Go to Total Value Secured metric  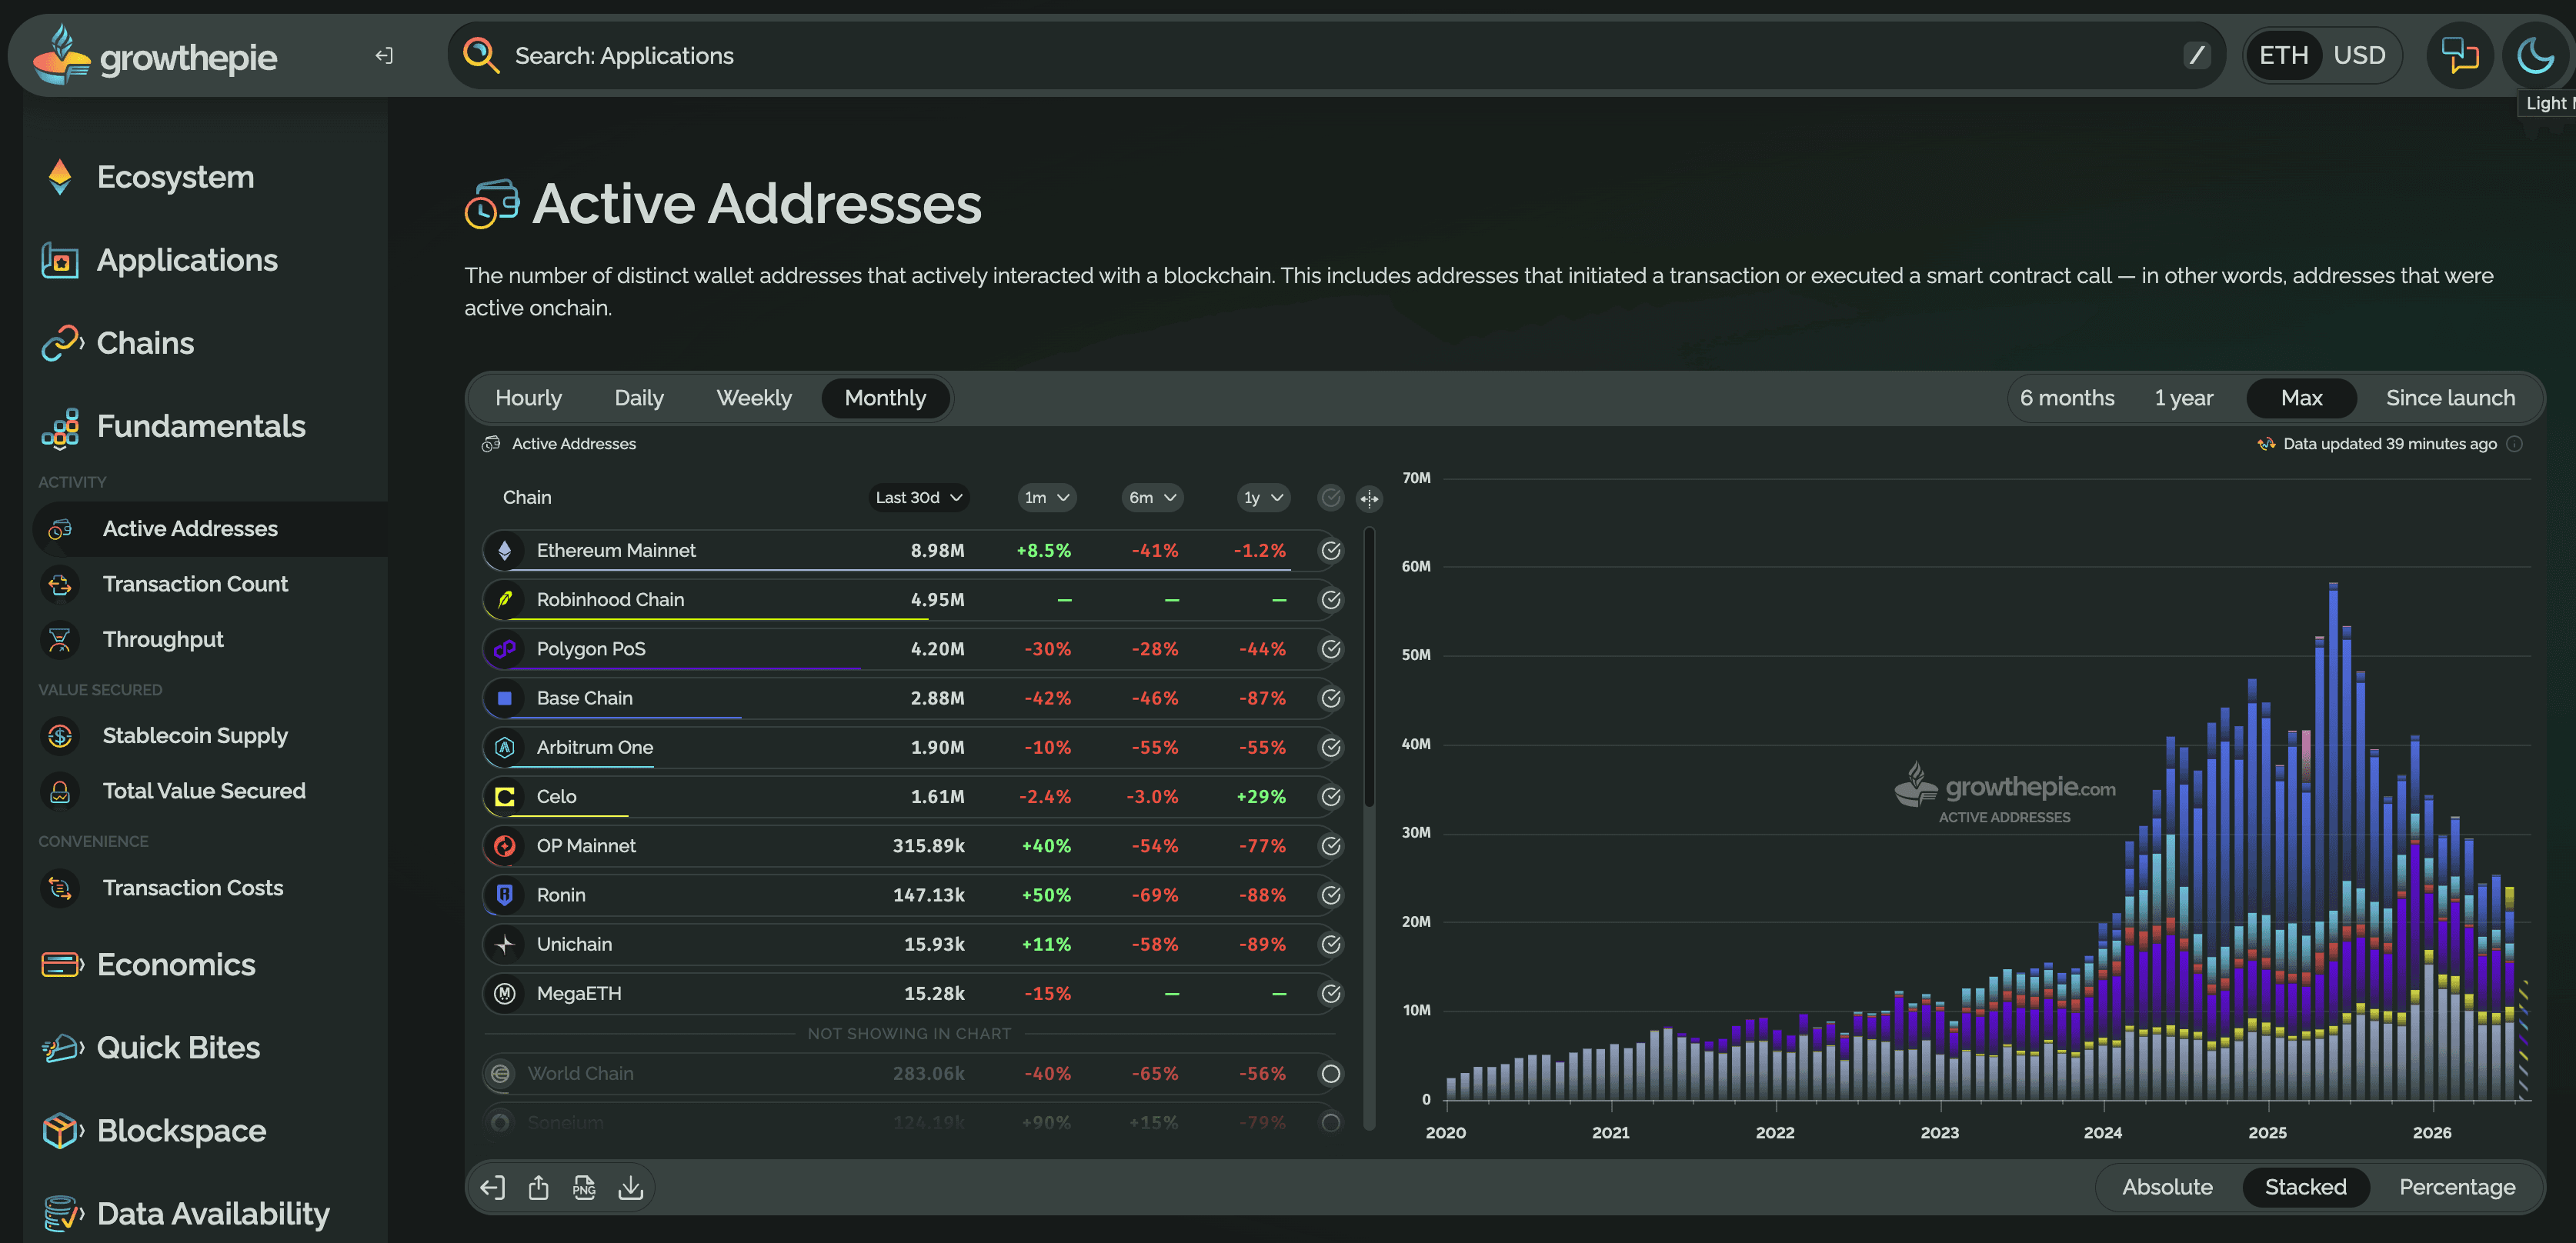click(x=204, y=791)
